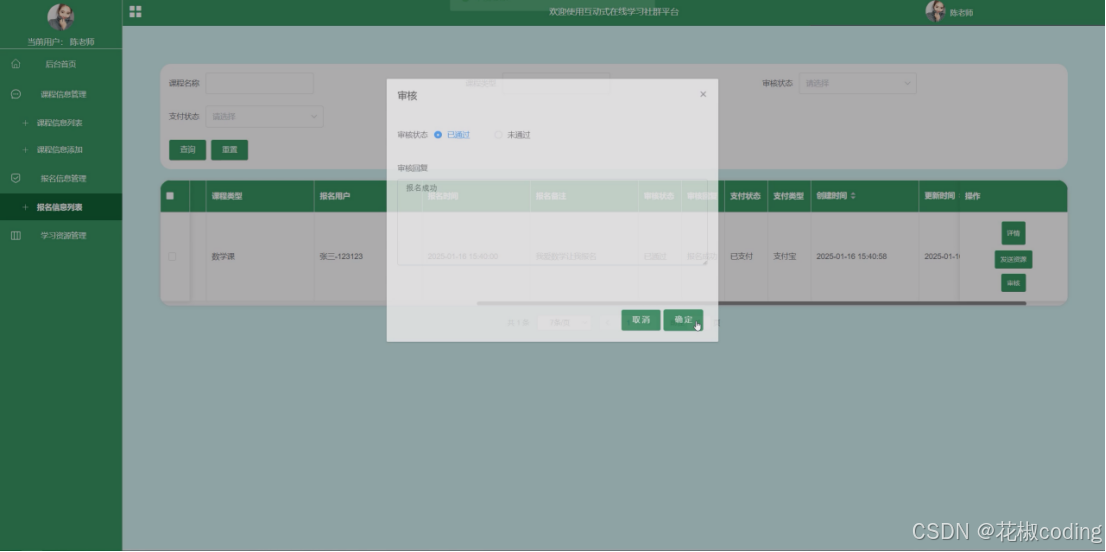Viewport: 1106px width, 552px height.
Task: Open 学习资源管理 in the sidebar
Action: tap(61, 235)
